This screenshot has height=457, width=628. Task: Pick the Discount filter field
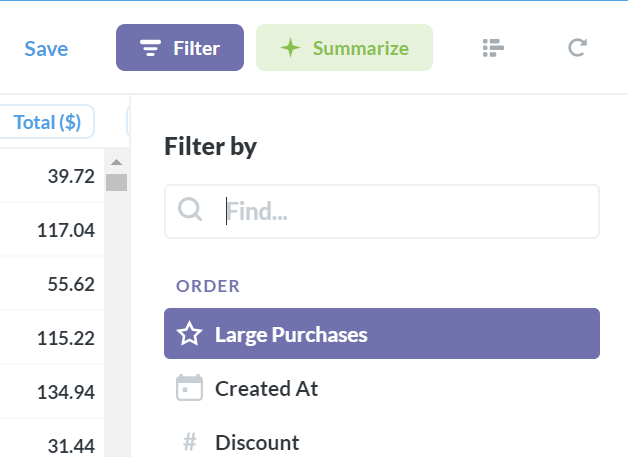[x=257, y=442]
